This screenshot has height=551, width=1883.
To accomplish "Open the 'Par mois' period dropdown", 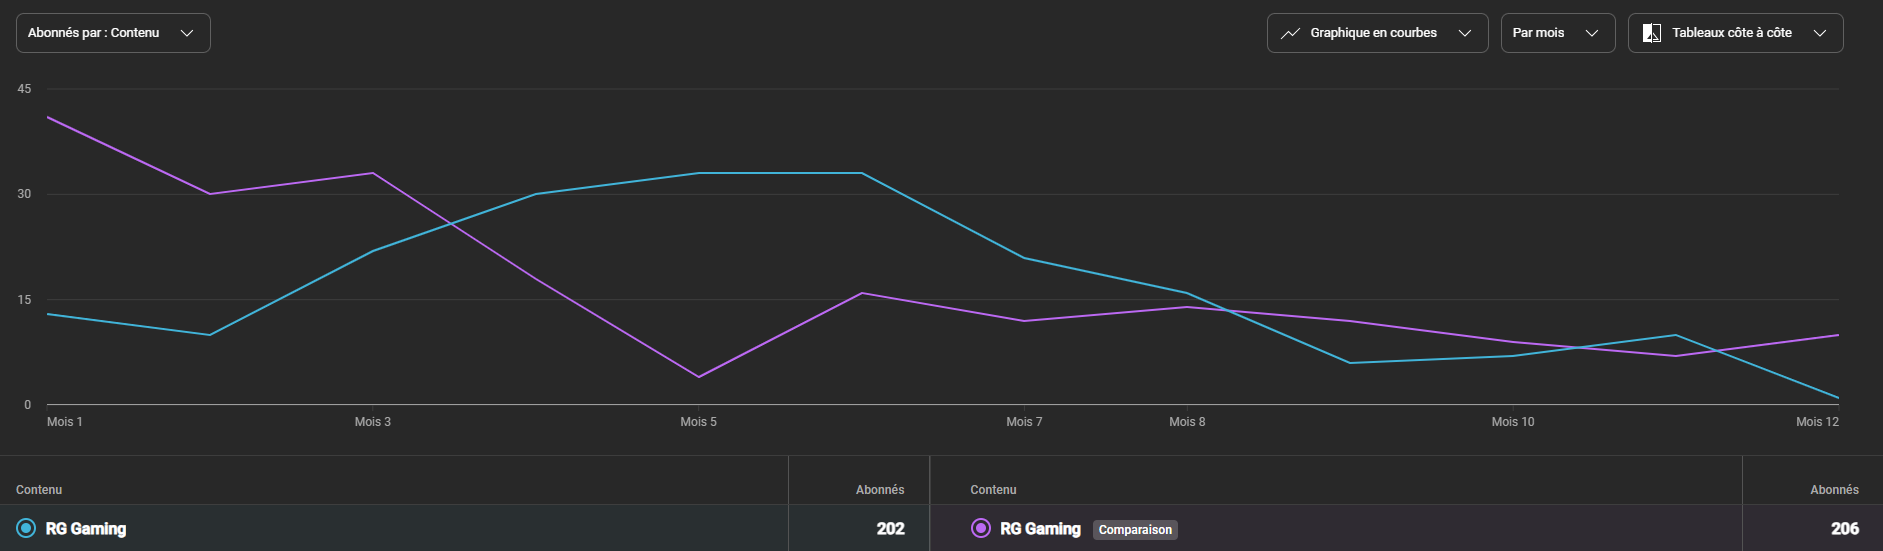I will 1557,33.
